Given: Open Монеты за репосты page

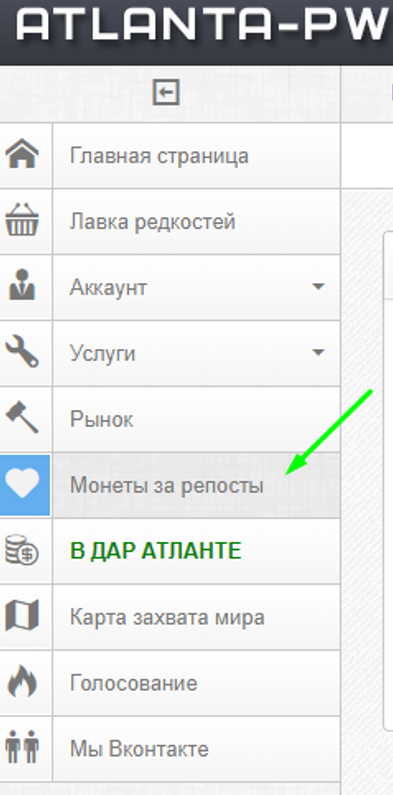Looking at the screenshot, I should tap(196, 485).
